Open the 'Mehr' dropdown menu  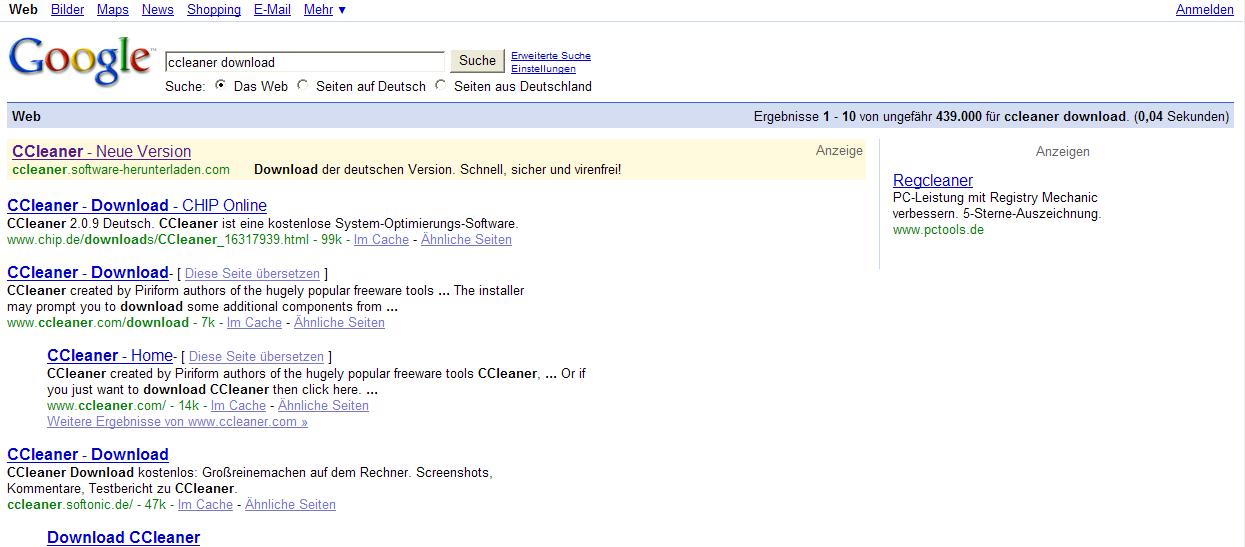click(324, 9)
